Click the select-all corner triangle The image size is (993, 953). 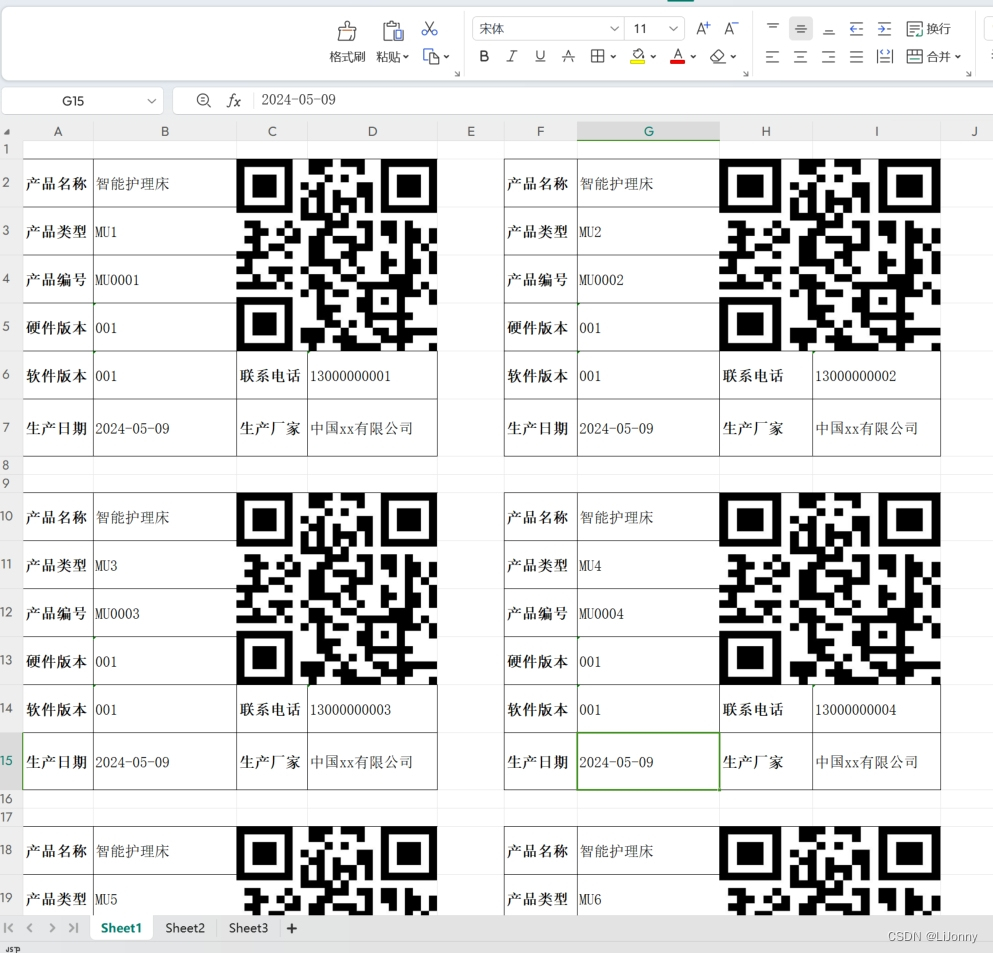click(x=7, y=132)
